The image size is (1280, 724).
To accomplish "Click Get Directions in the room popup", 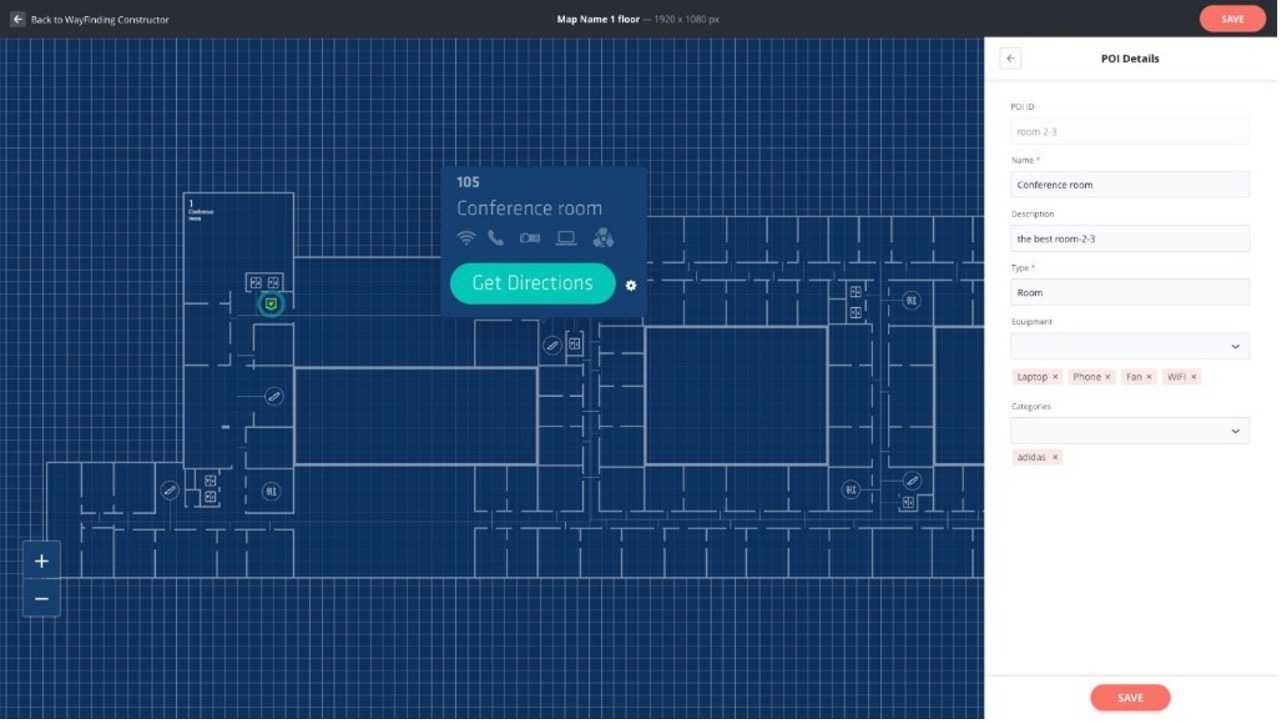I will (x=532, y=283).
